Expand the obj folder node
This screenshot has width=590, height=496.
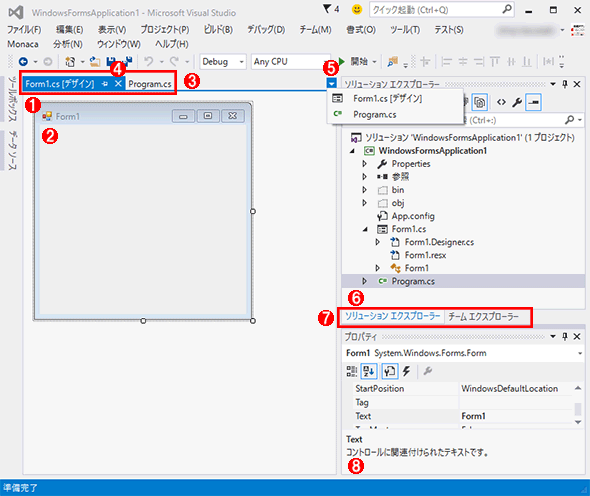pos(364,203)
